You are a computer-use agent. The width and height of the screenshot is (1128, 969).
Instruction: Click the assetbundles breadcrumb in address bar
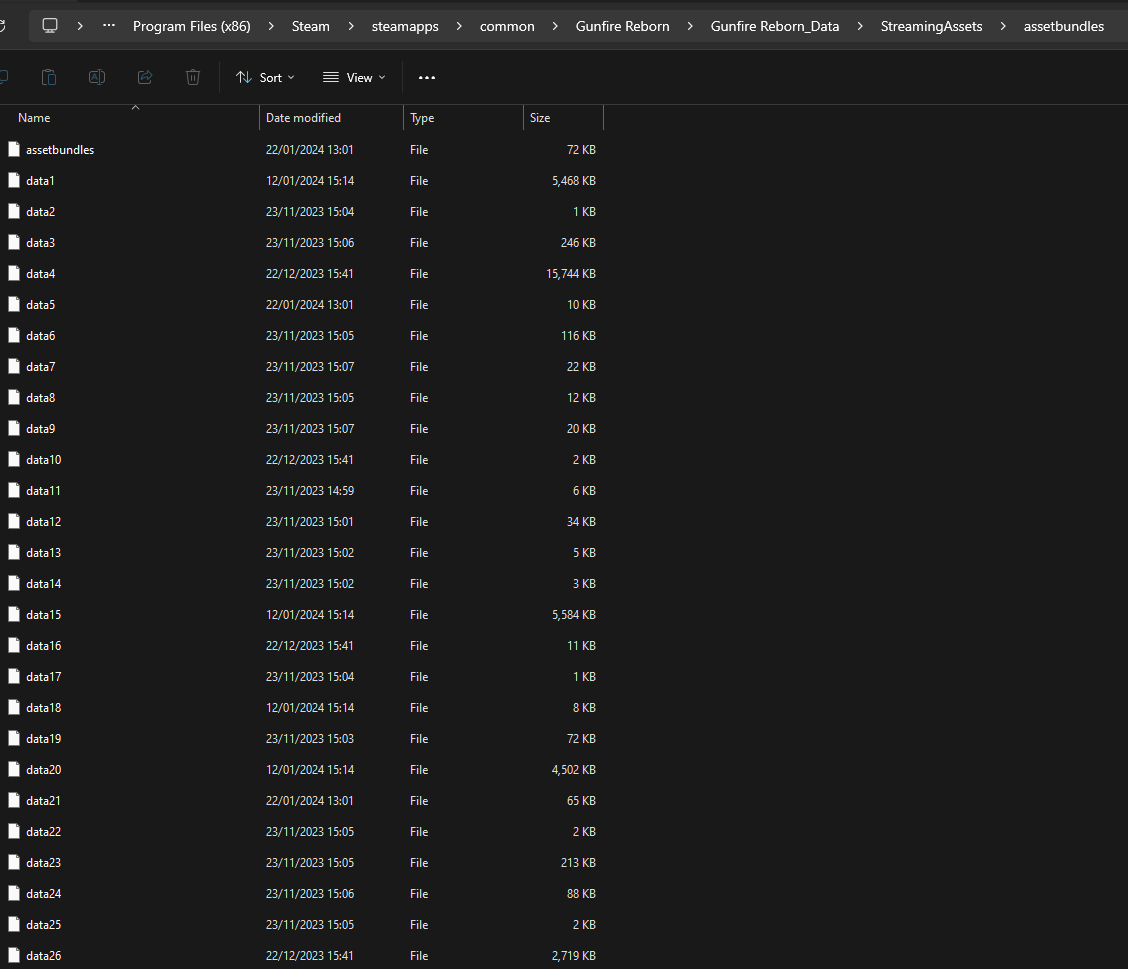[x=1064, y=26]
